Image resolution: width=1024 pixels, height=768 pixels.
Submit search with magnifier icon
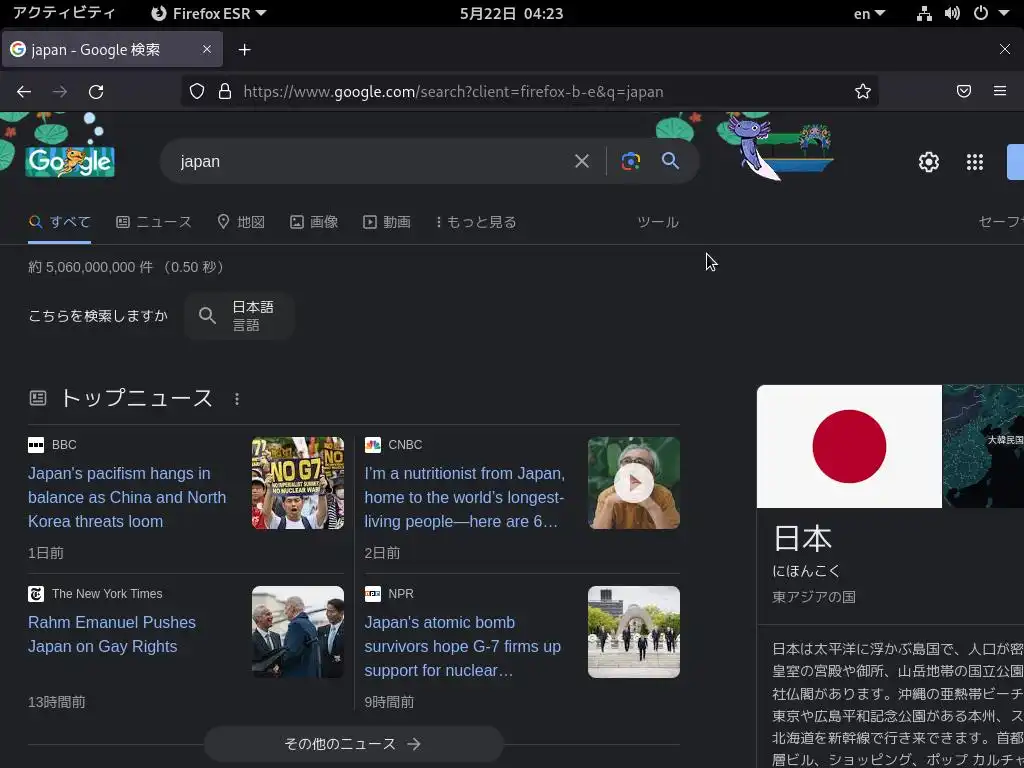[671, 161]
